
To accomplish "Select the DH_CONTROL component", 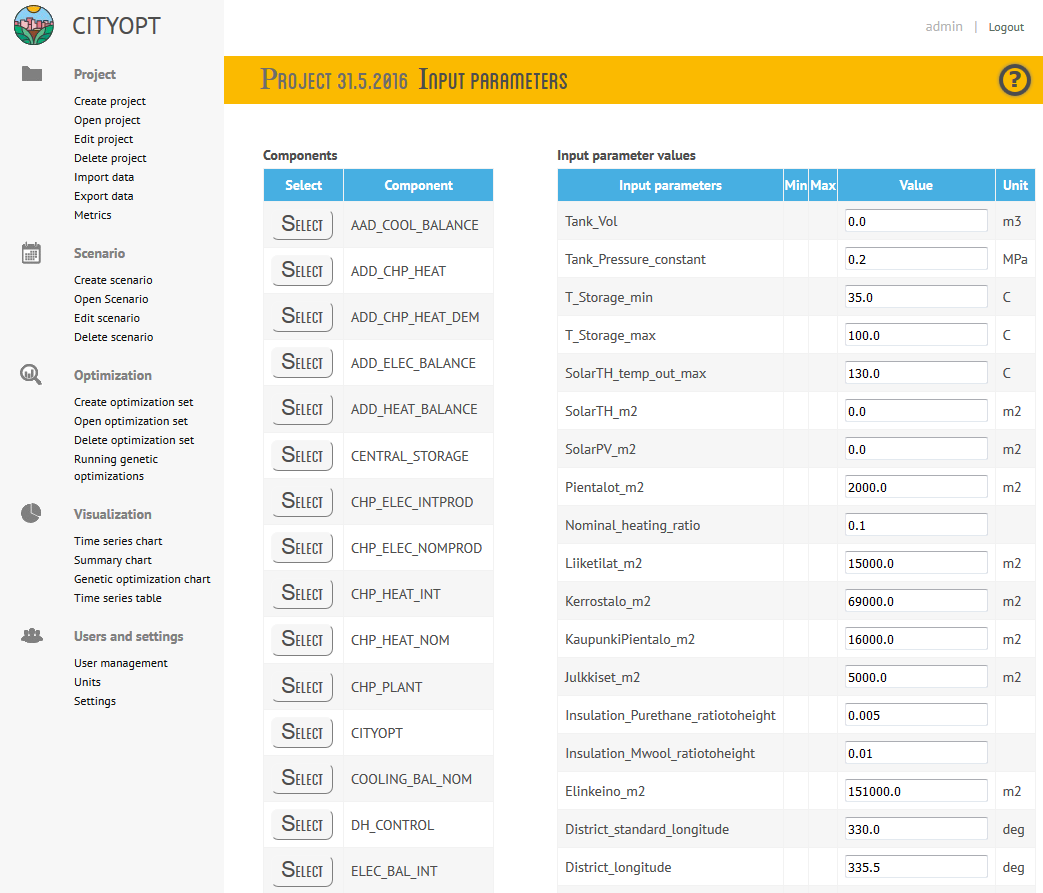I will click(302, 825).
